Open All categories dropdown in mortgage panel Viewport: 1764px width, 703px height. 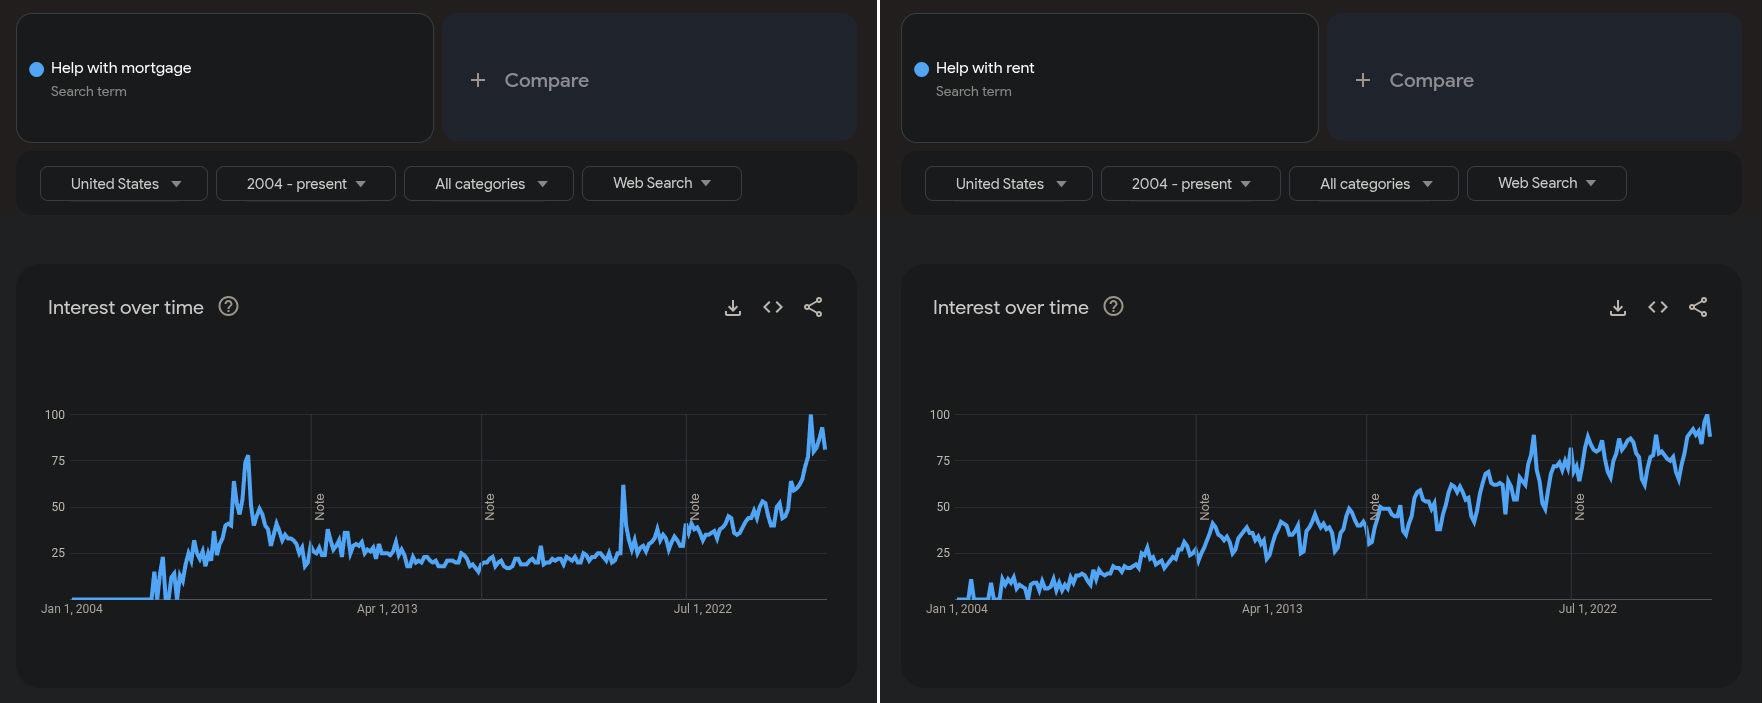pos(489,184)
